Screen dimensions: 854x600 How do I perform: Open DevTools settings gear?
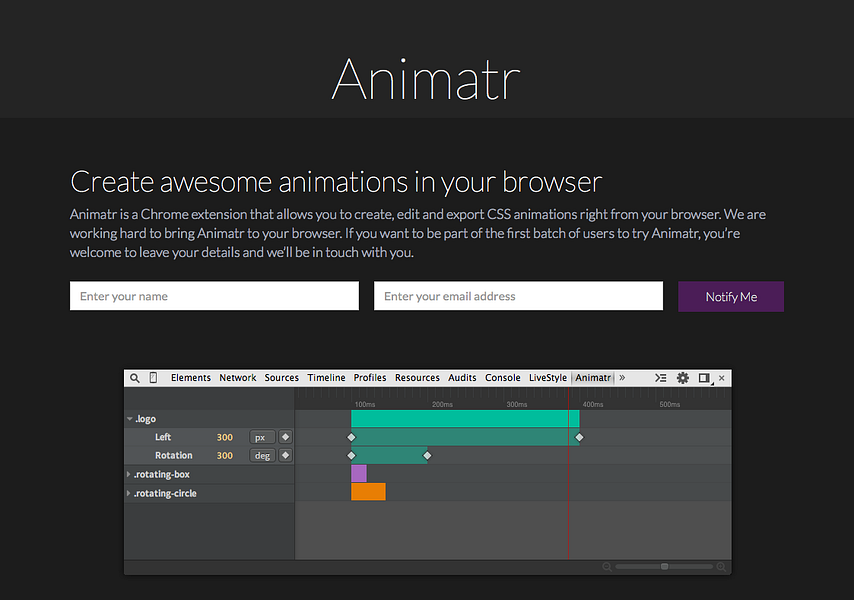pyautogui.click(x=682, y=378)
